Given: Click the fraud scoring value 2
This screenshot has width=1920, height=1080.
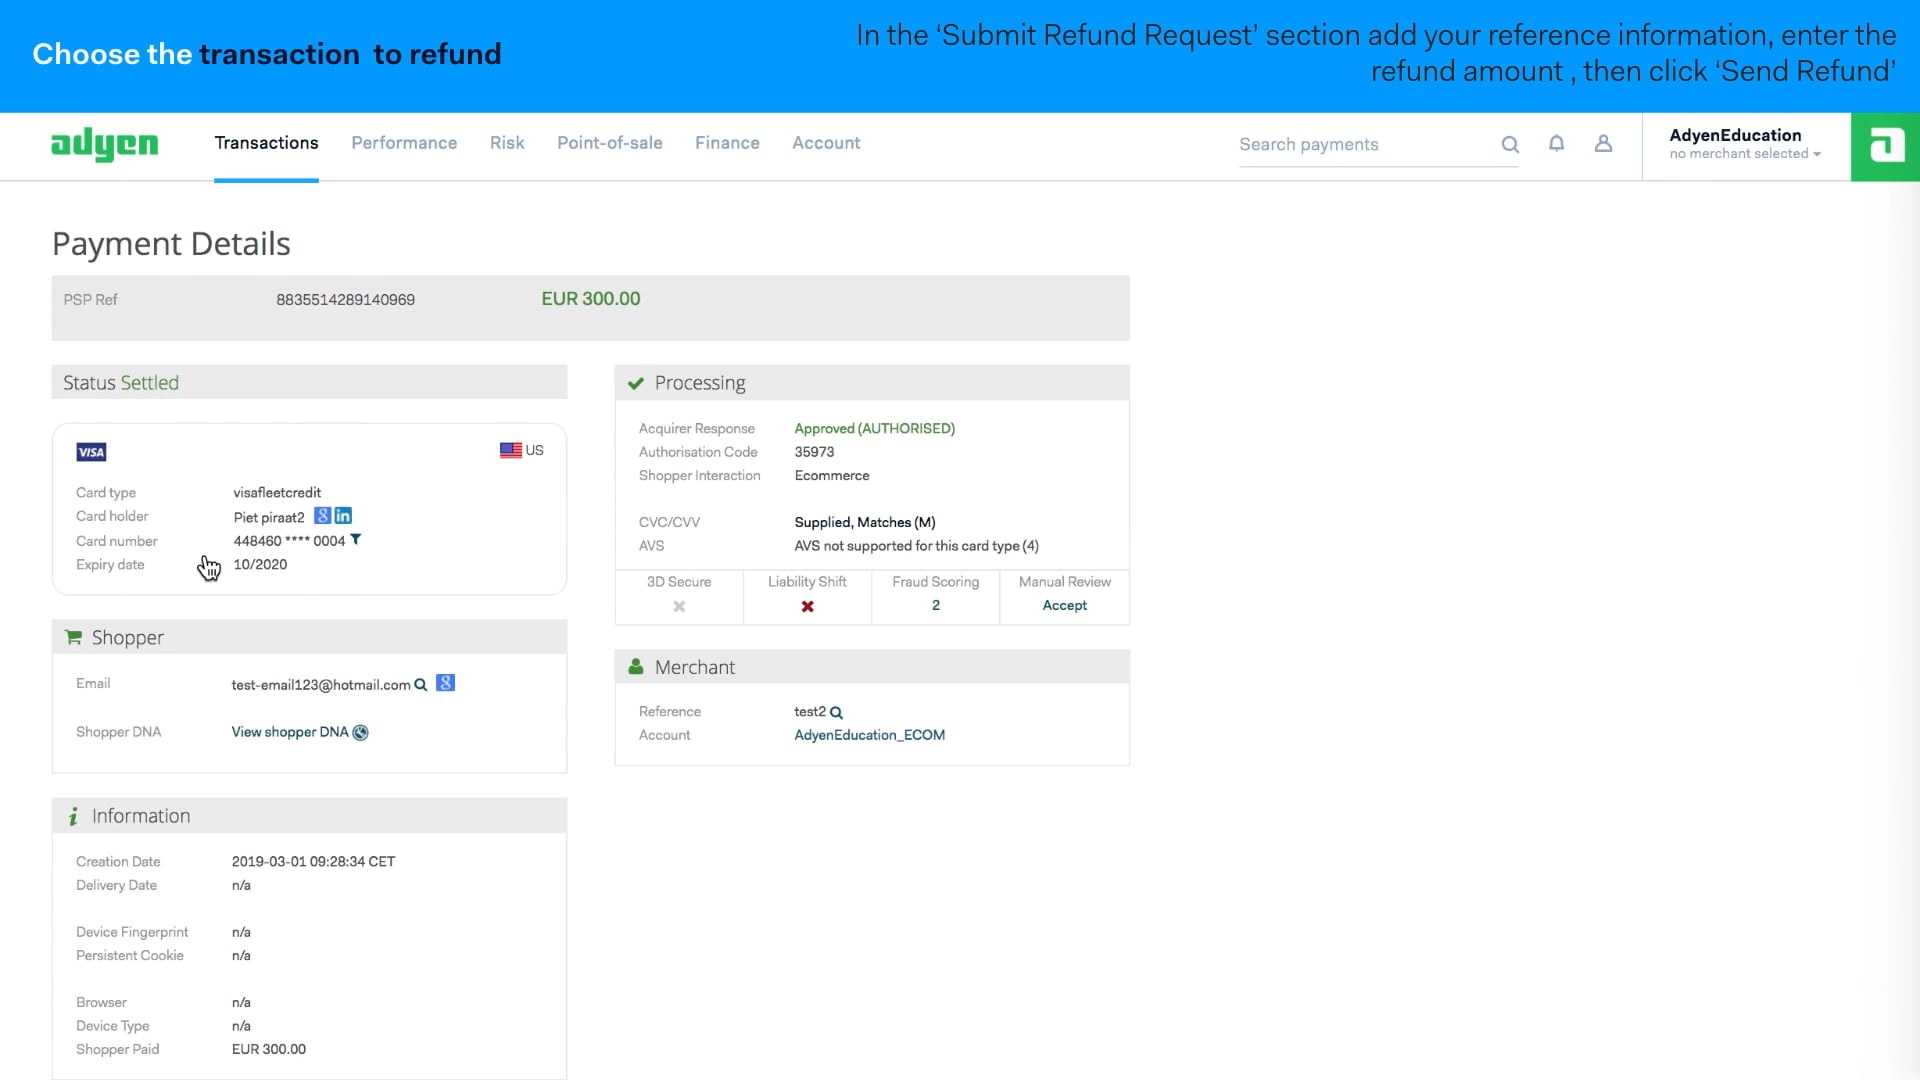Looking at the screenshot, I should (x=935, y=605).
